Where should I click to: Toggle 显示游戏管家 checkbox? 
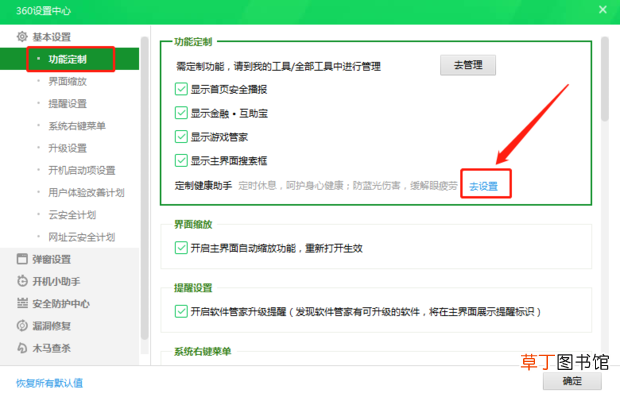click(x=181, y=137)
